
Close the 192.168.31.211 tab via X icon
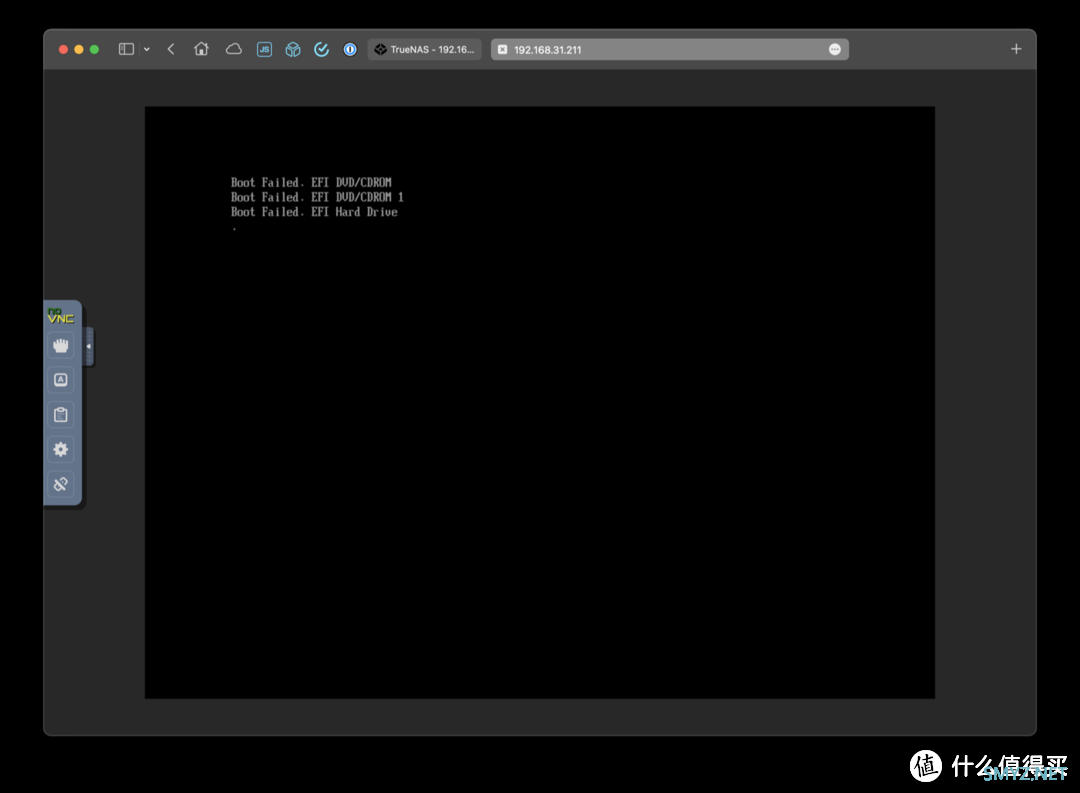coord(503,49)
